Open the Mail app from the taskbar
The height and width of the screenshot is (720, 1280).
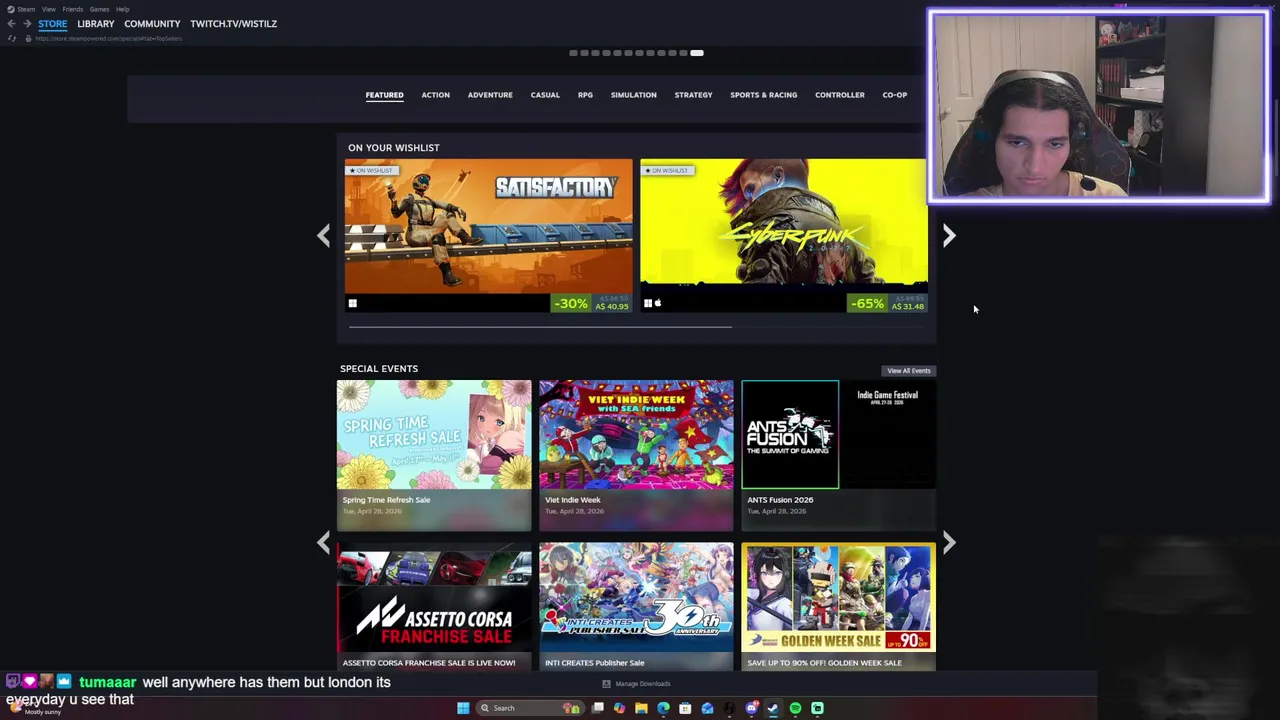pos(707,708)
